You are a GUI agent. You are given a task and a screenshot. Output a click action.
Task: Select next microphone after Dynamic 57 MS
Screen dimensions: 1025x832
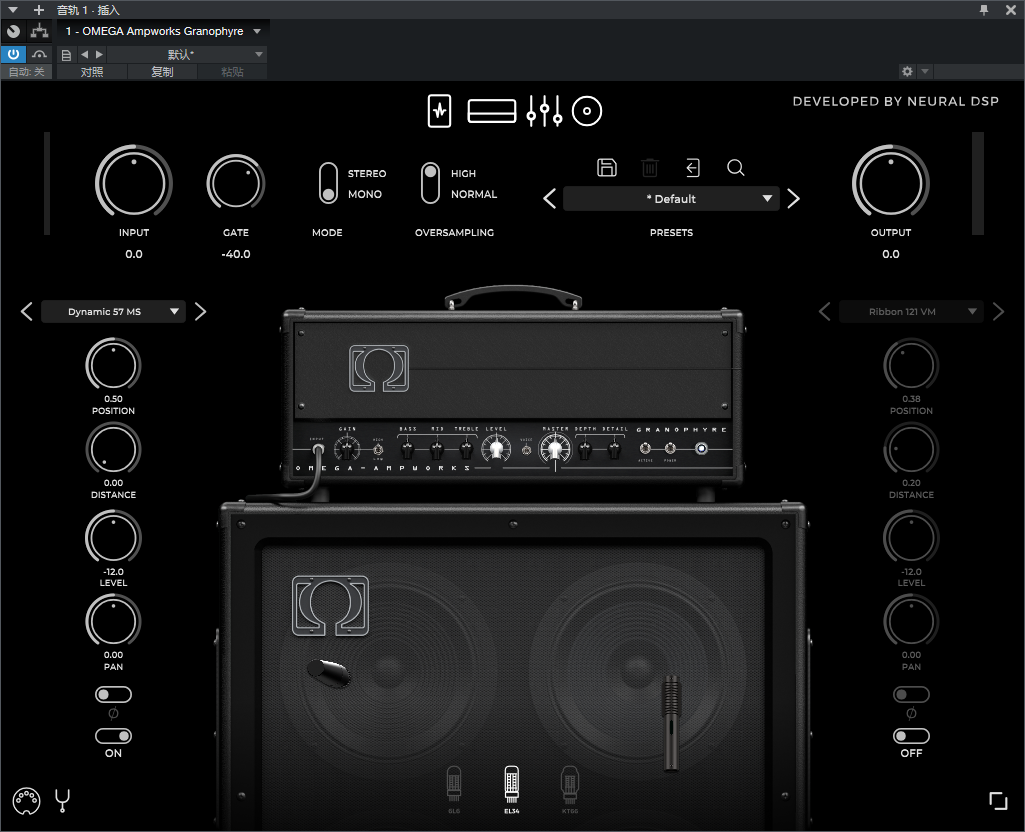(x=200, y=312)
